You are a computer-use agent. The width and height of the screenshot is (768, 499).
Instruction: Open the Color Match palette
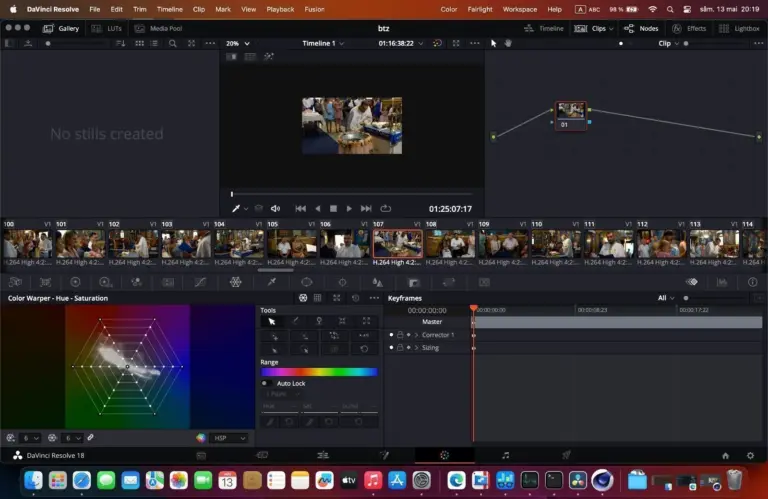click(x=46, y=282)
